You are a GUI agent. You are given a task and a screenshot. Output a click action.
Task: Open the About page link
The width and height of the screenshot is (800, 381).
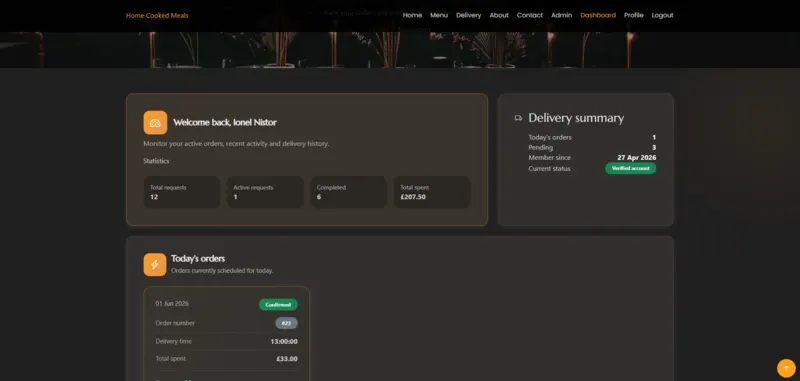click(x=499, y=15)
